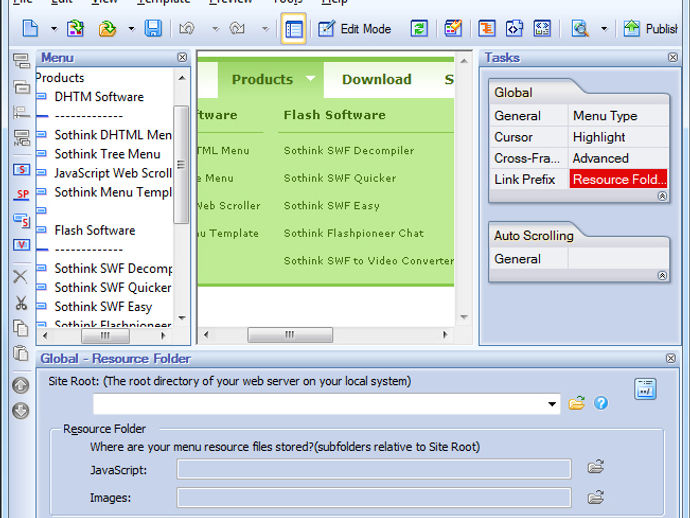Select Sothink SWF Quicker tree item
Image resolution: width=690 pixels, height=518 pixels.
pyautogui.click(x=113, y=287)
